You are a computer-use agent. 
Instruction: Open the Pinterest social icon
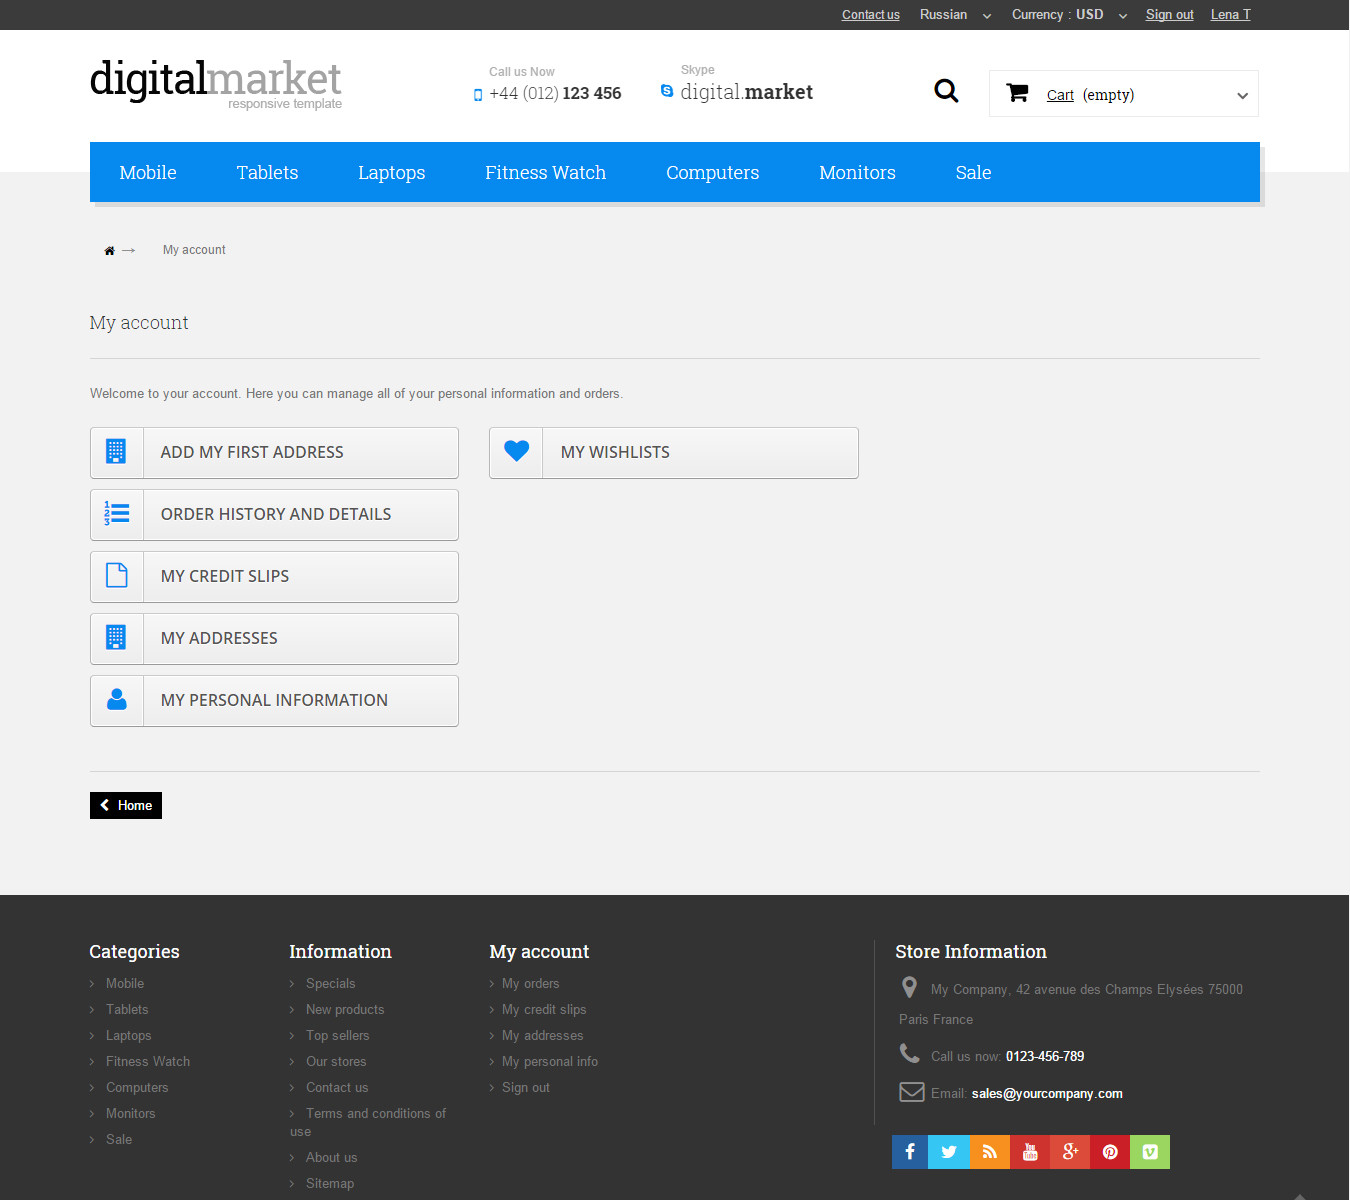1110,1152
